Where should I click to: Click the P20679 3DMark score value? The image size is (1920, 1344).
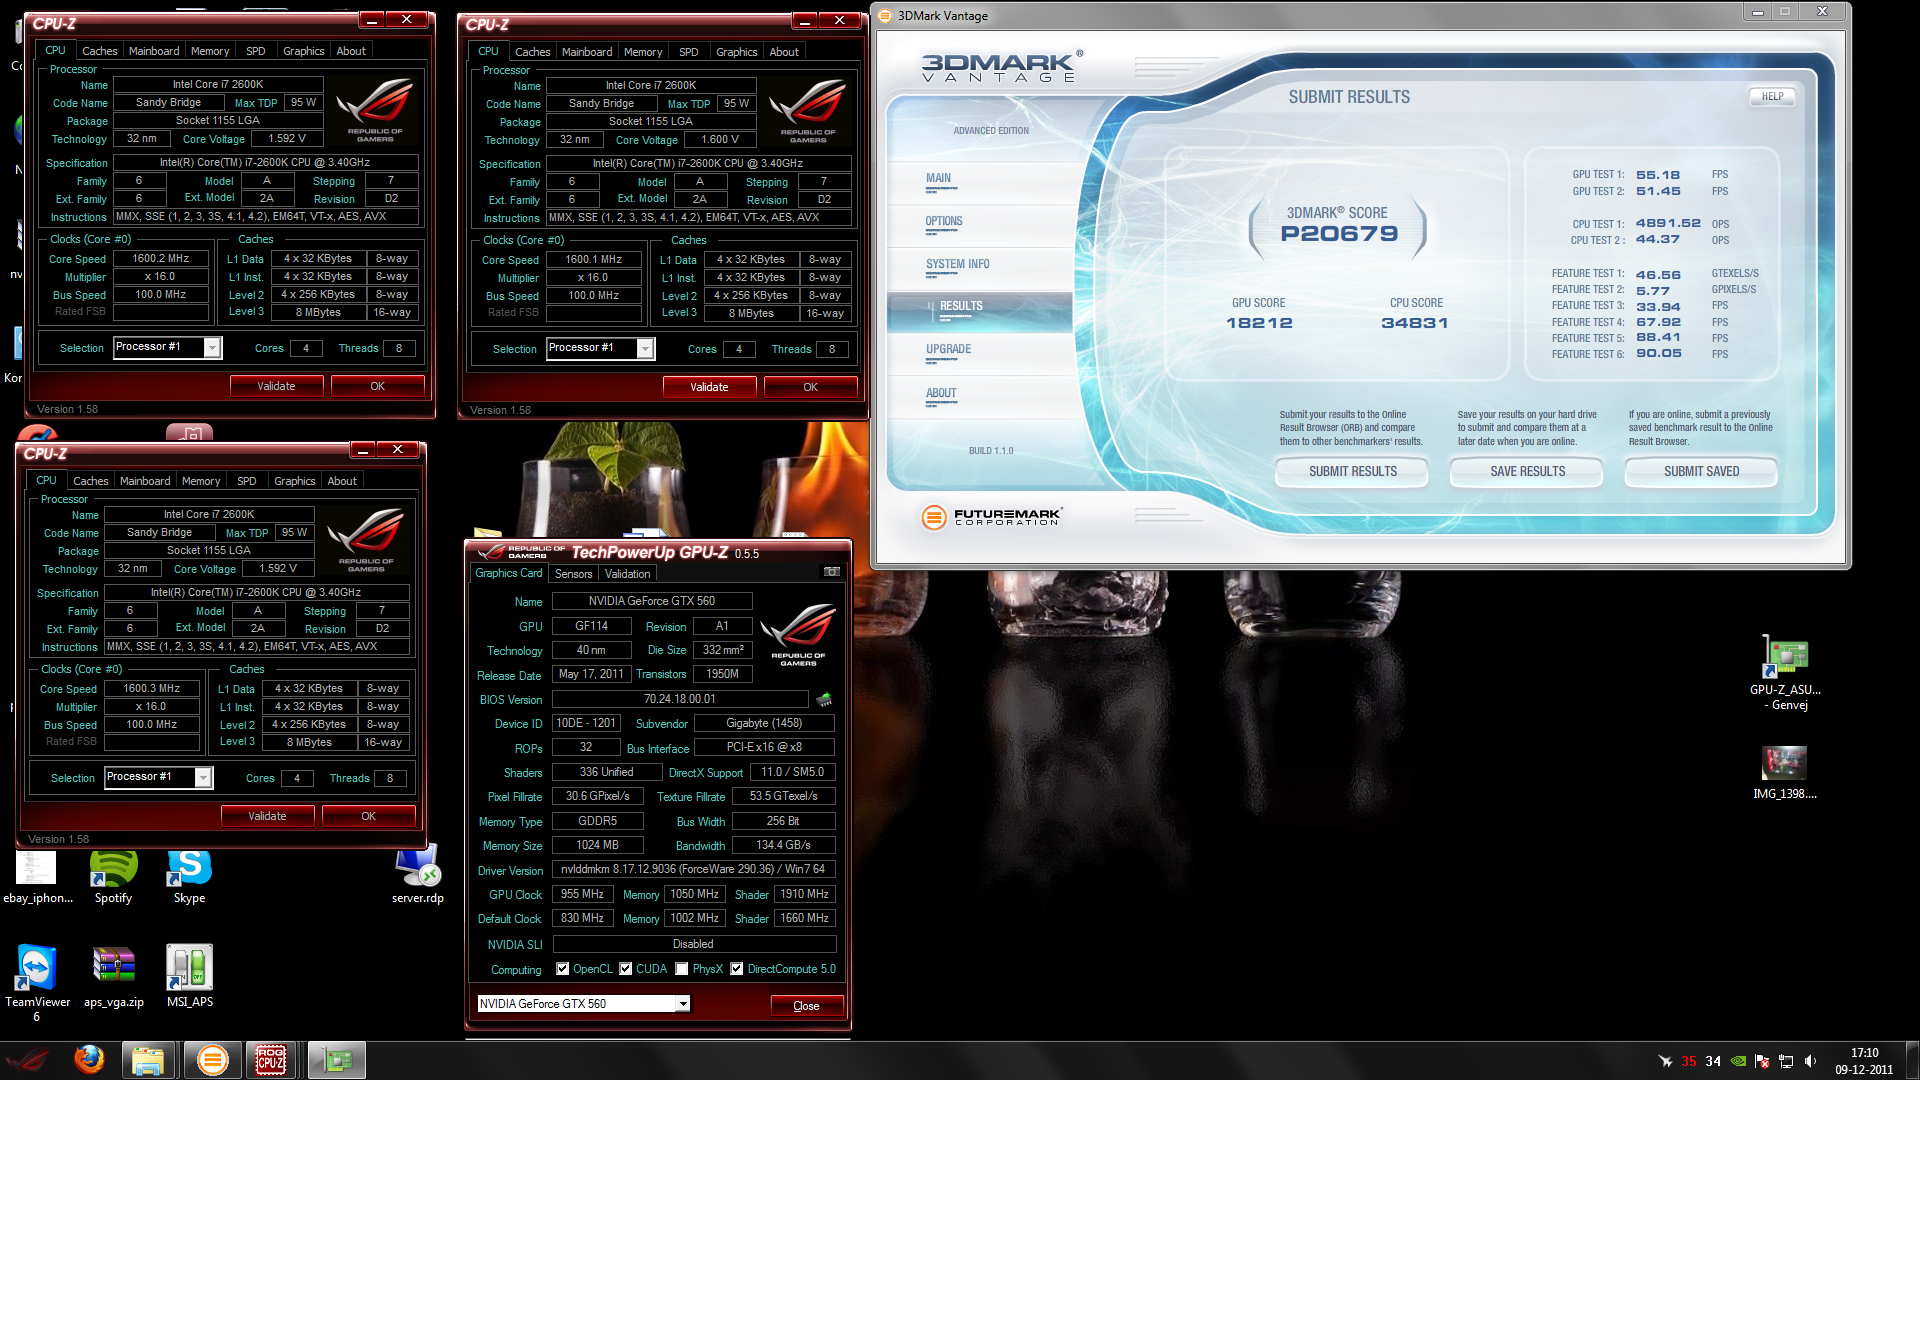(1339, 234)
